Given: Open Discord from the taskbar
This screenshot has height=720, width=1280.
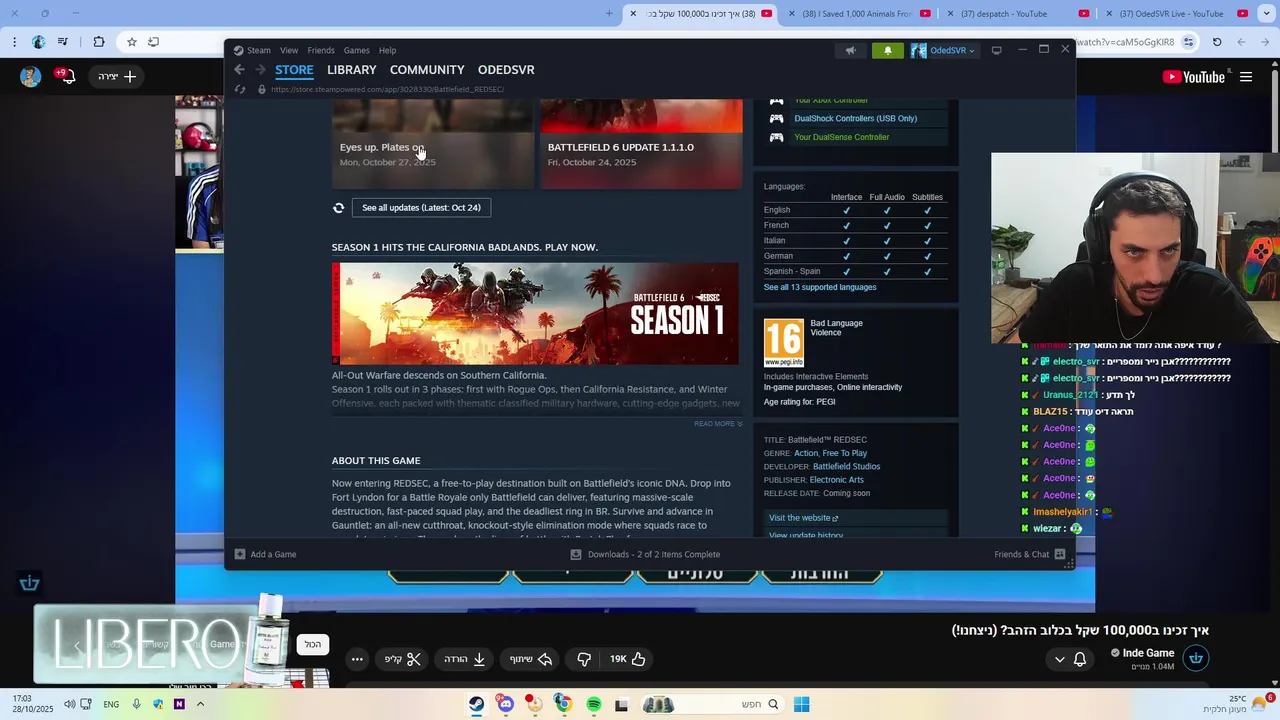Looking at the screenshot, I should pyautogui.click(x=505, y=704).
